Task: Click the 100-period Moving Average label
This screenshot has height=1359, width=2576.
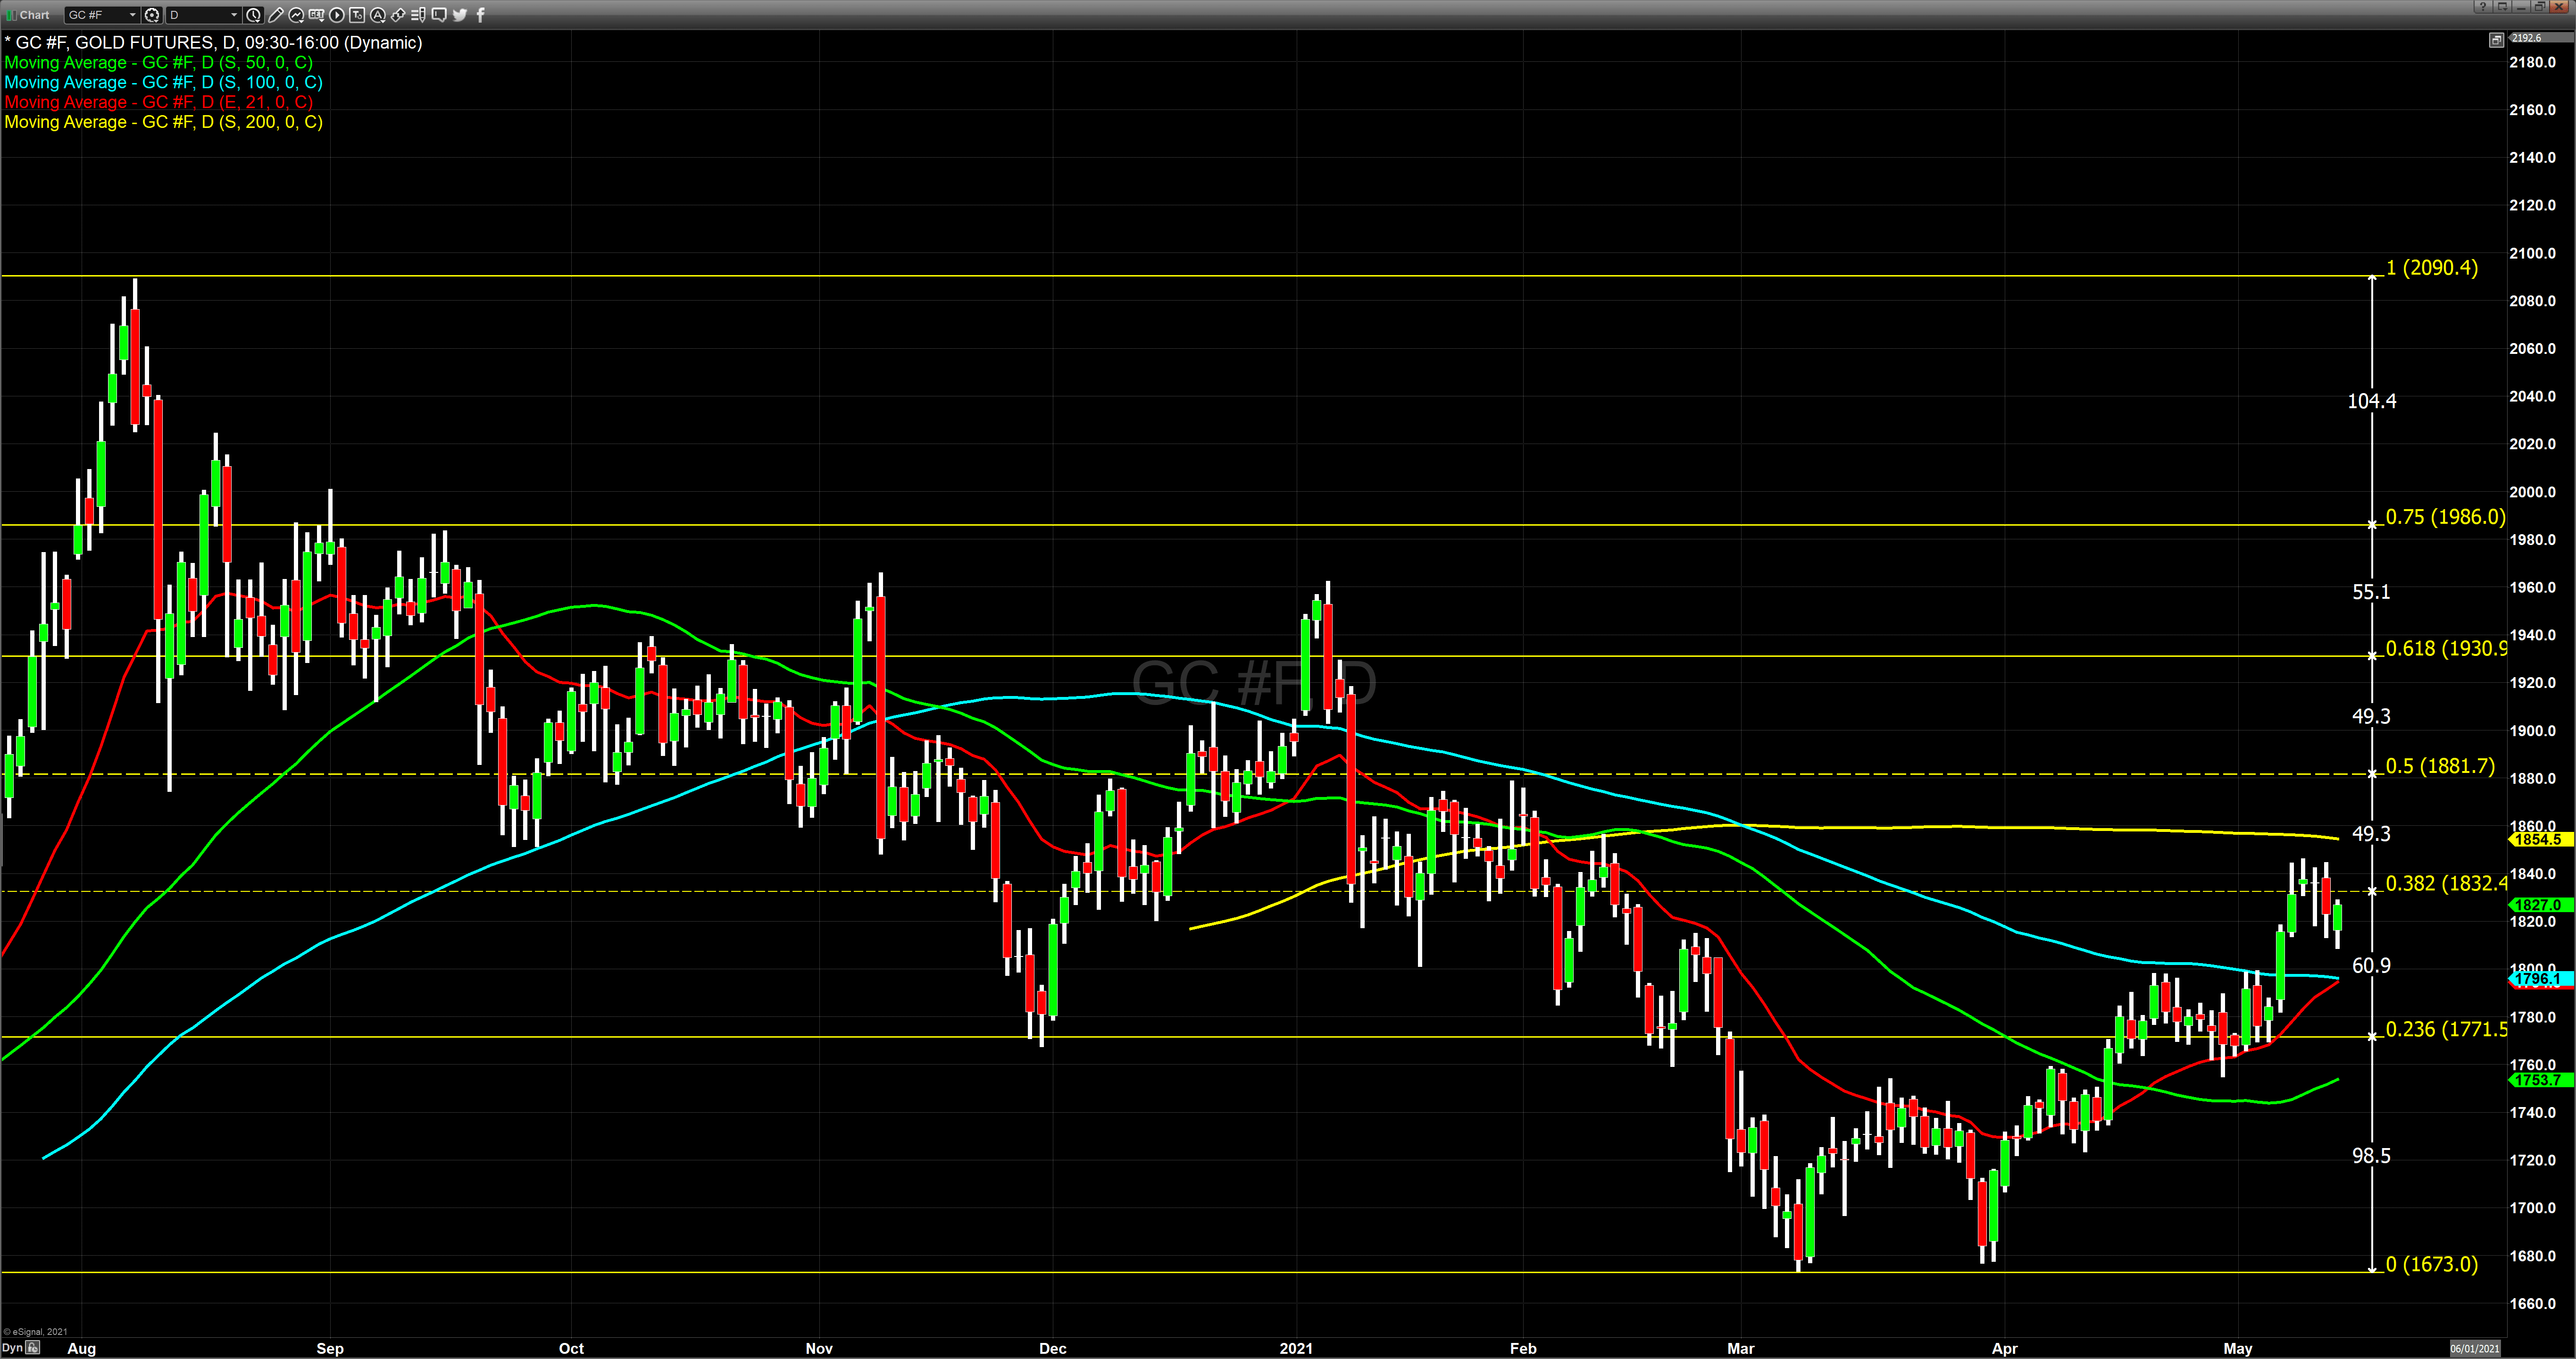Action: click(x=164, y=82)
